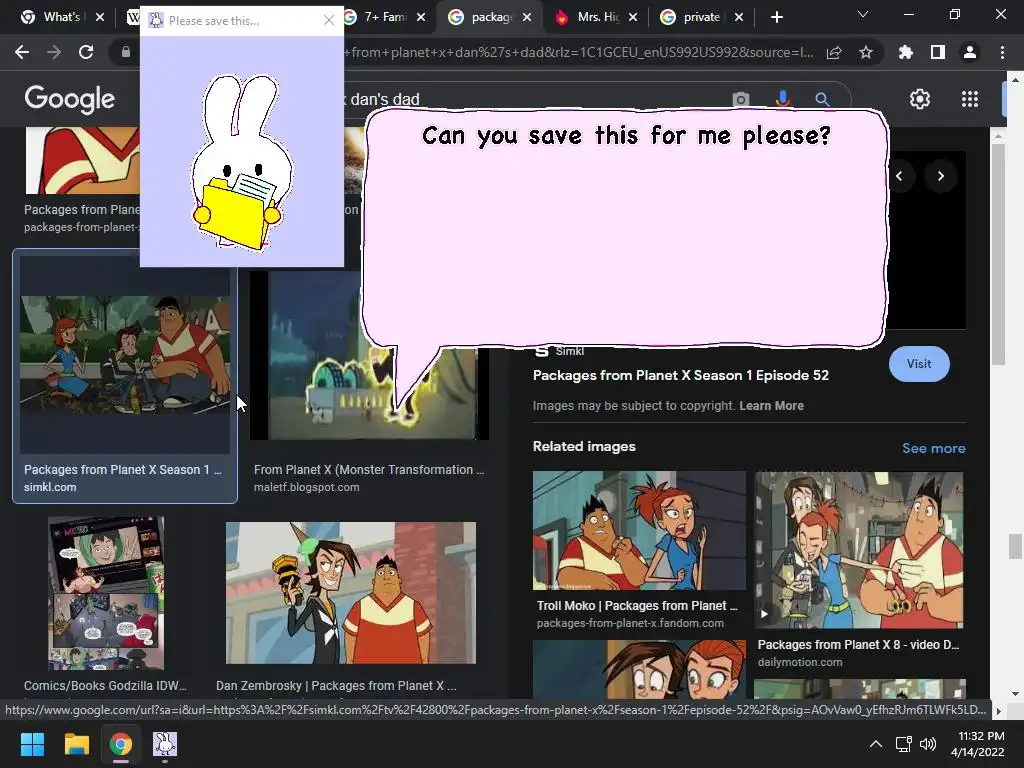Open Chrome three-dot menu
This screenshot has width=1024, height=768.
1002,52
